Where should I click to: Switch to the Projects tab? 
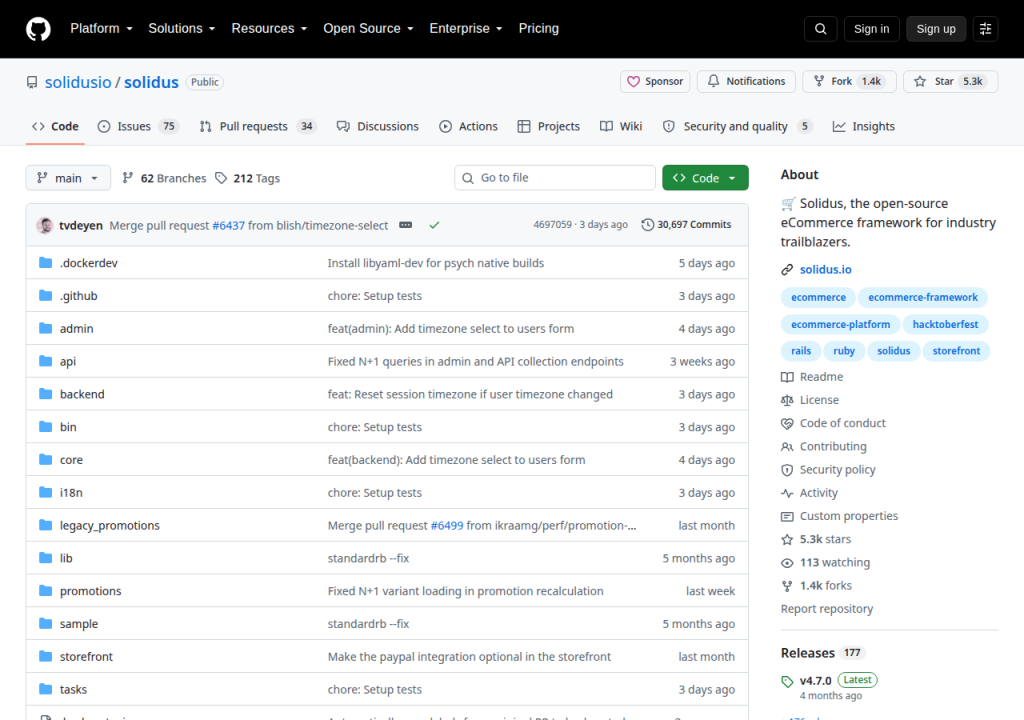549,126
